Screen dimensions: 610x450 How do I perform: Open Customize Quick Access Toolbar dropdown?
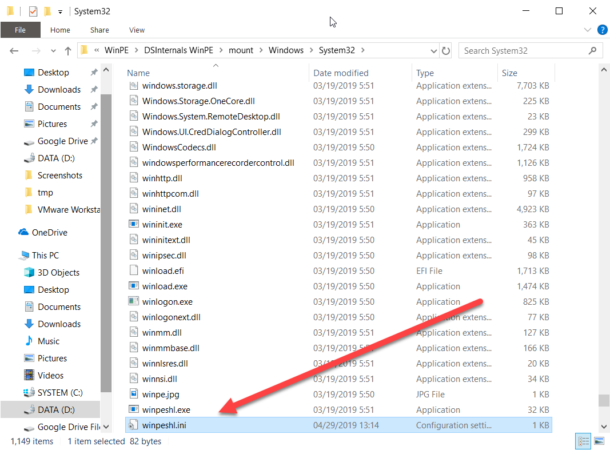click(x=60, y=12)
